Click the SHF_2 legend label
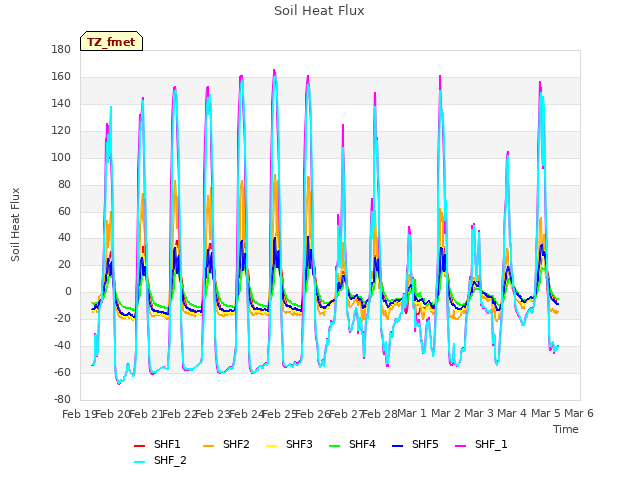 point(170,460)
